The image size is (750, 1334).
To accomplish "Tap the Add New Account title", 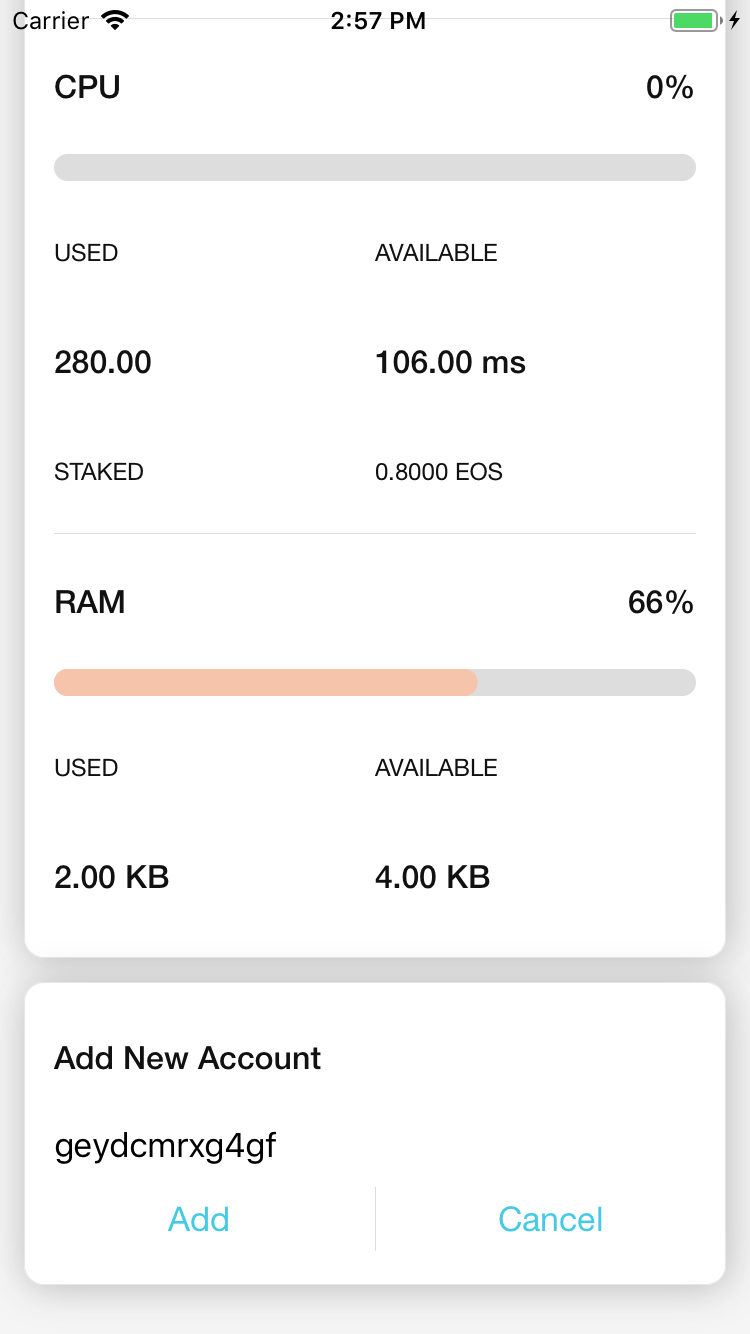I will click(187, 1058).
